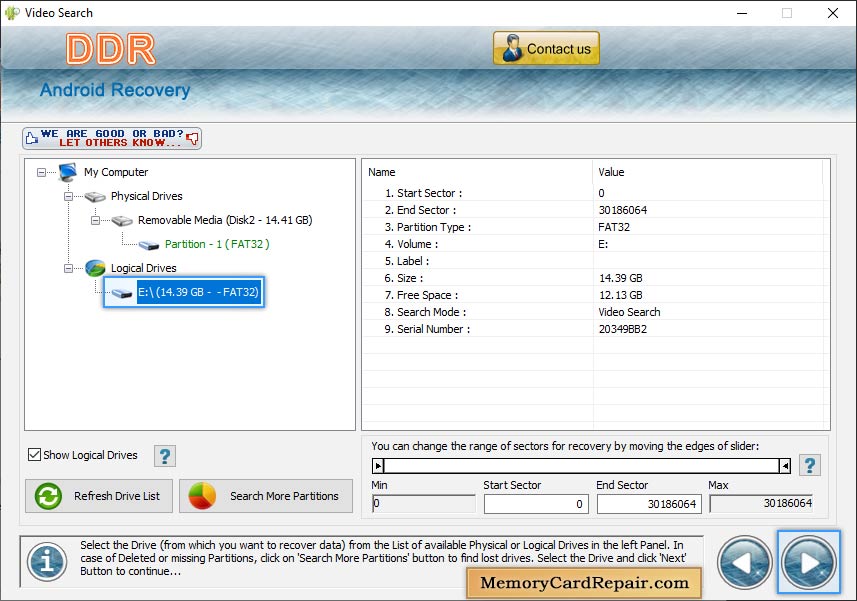Click the Android app icon in title bar
This screenshot has height=601, width=857.
pos(11,13)
